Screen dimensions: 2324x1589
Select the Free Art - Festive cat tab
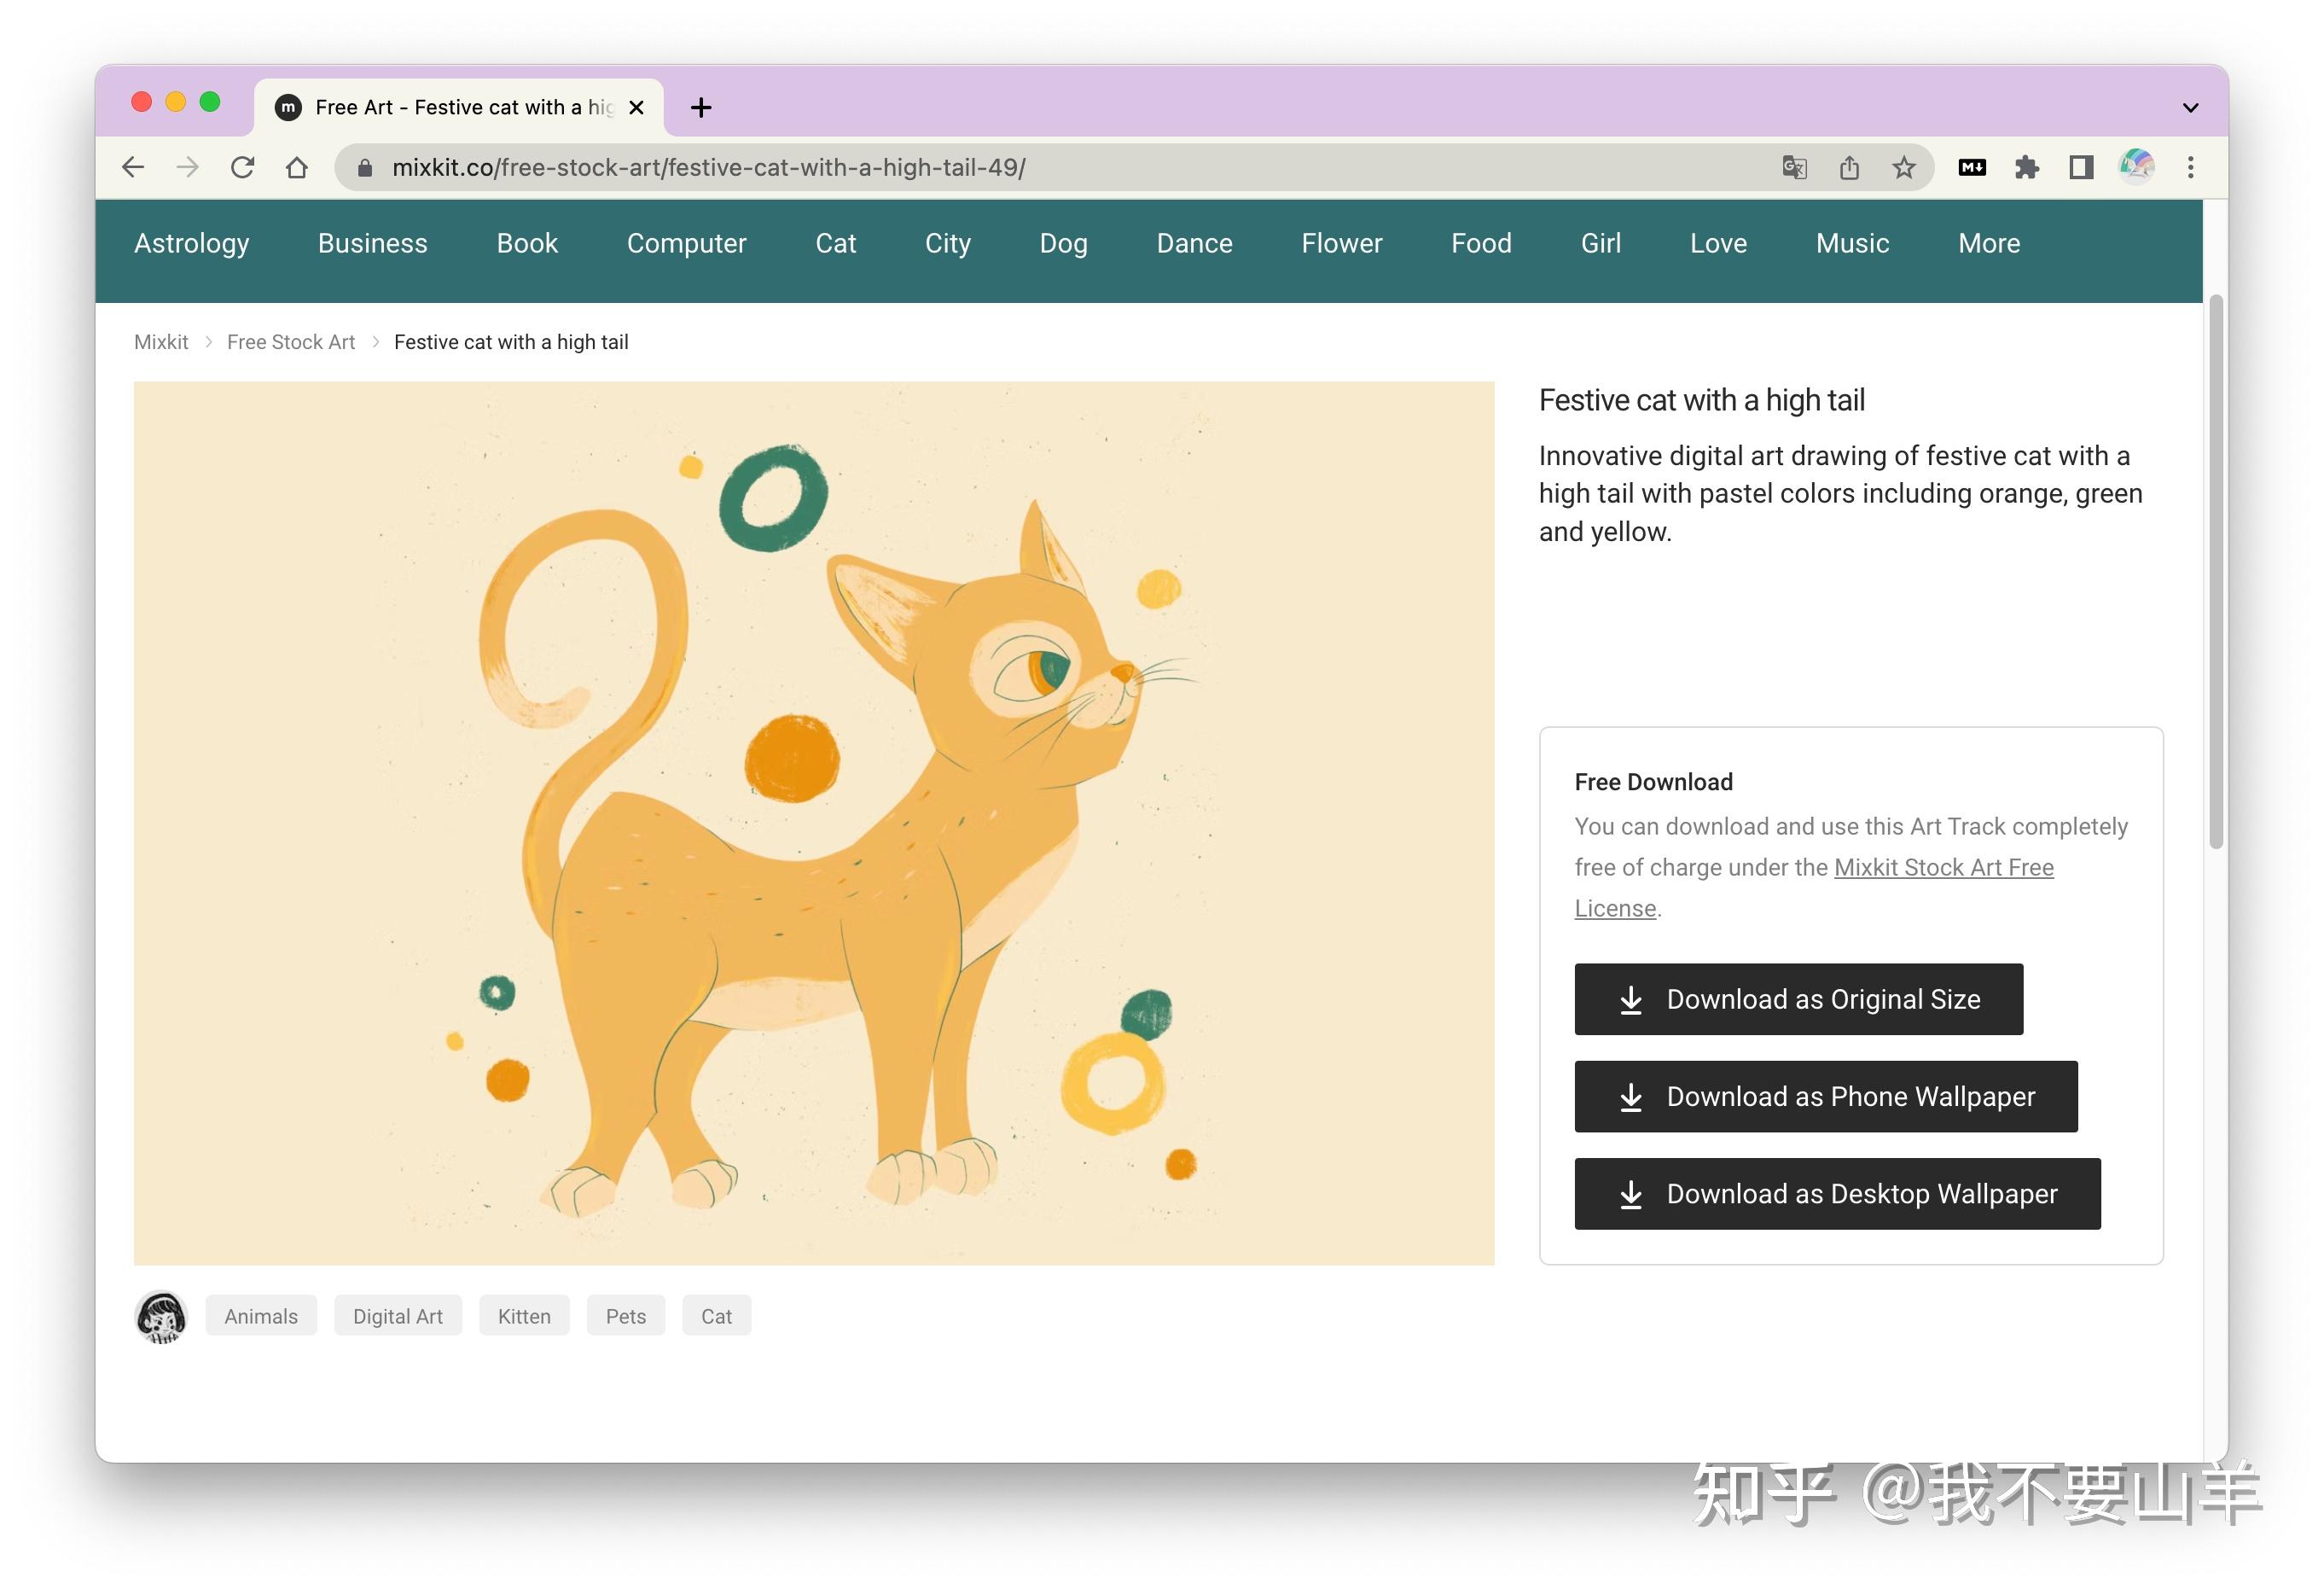coord(458,107)
